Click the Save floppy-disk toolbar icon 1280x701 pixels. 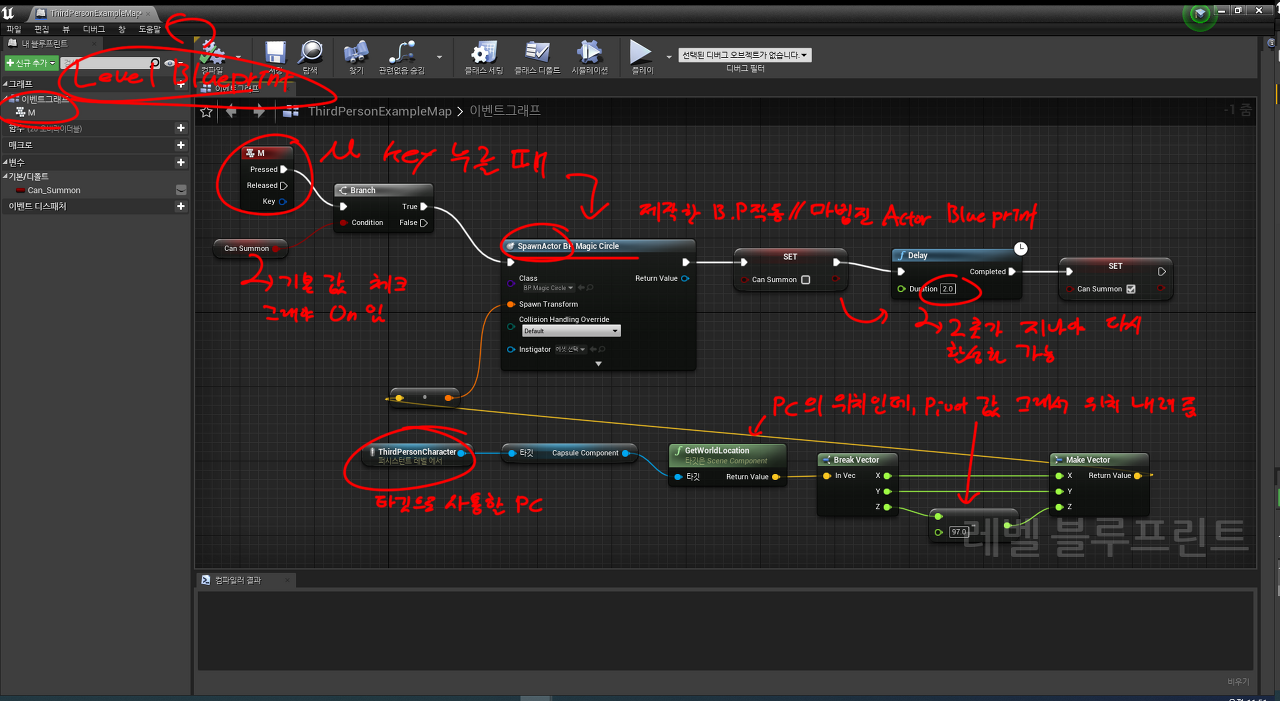[275, 52]
